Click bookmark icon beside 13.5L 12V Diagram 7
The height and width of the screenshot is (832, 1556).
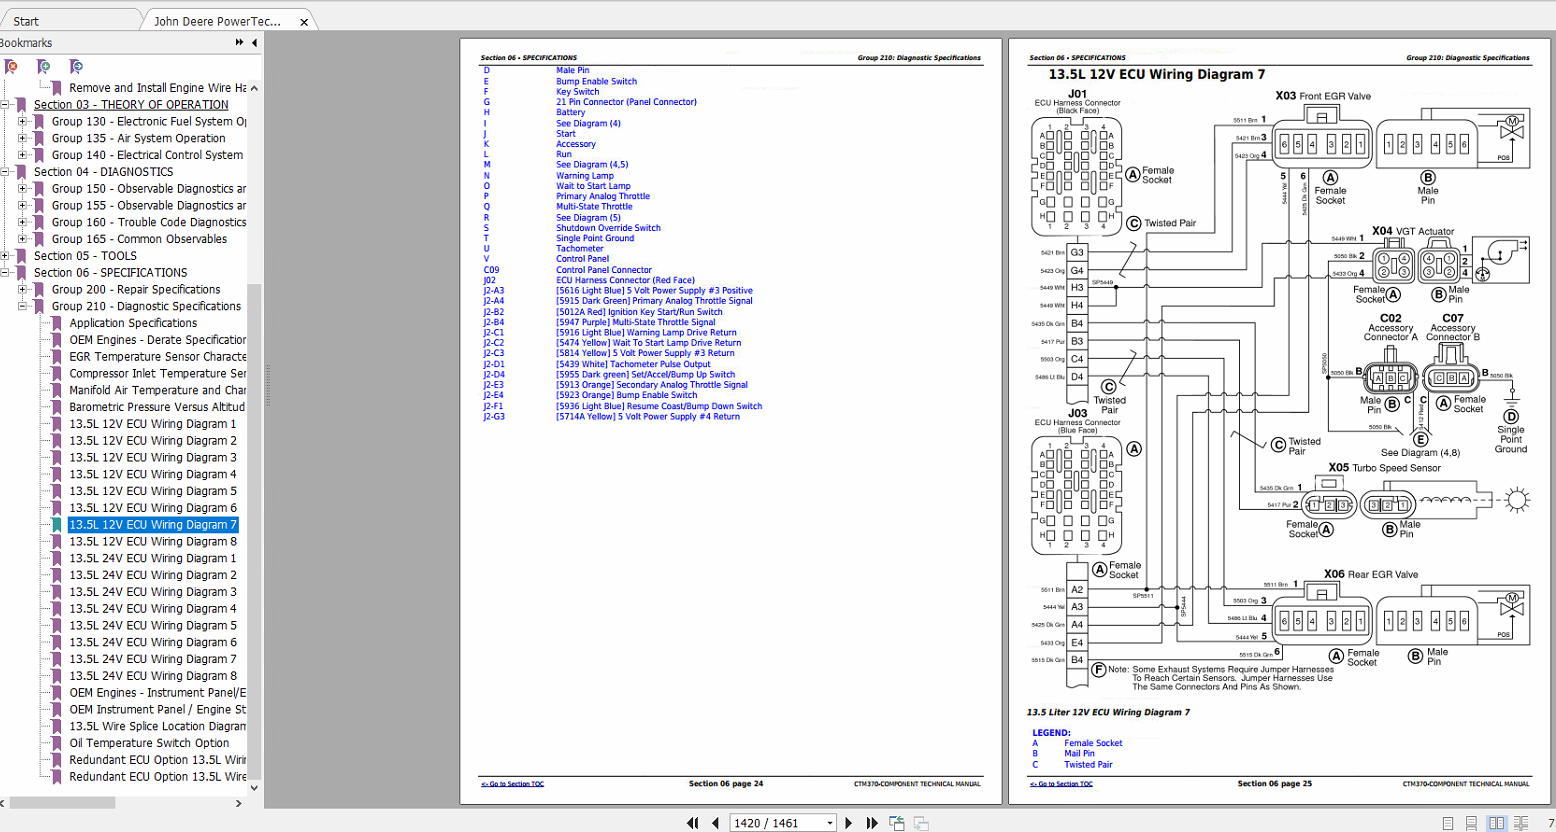57,525
